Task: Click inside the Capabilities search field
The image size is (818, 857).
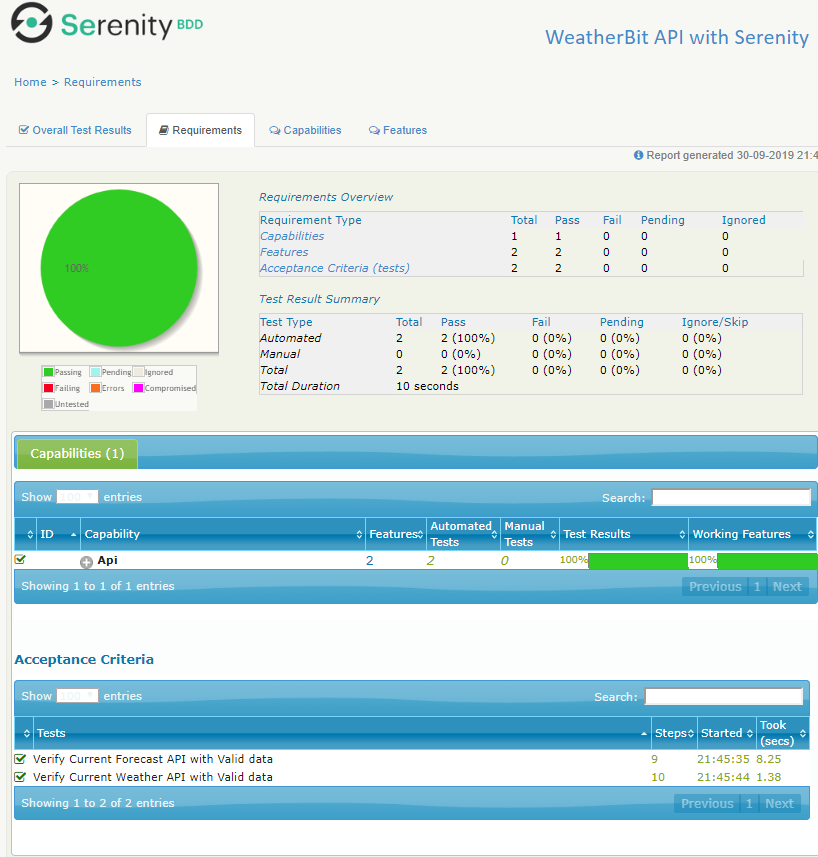Action: point(730,497)
